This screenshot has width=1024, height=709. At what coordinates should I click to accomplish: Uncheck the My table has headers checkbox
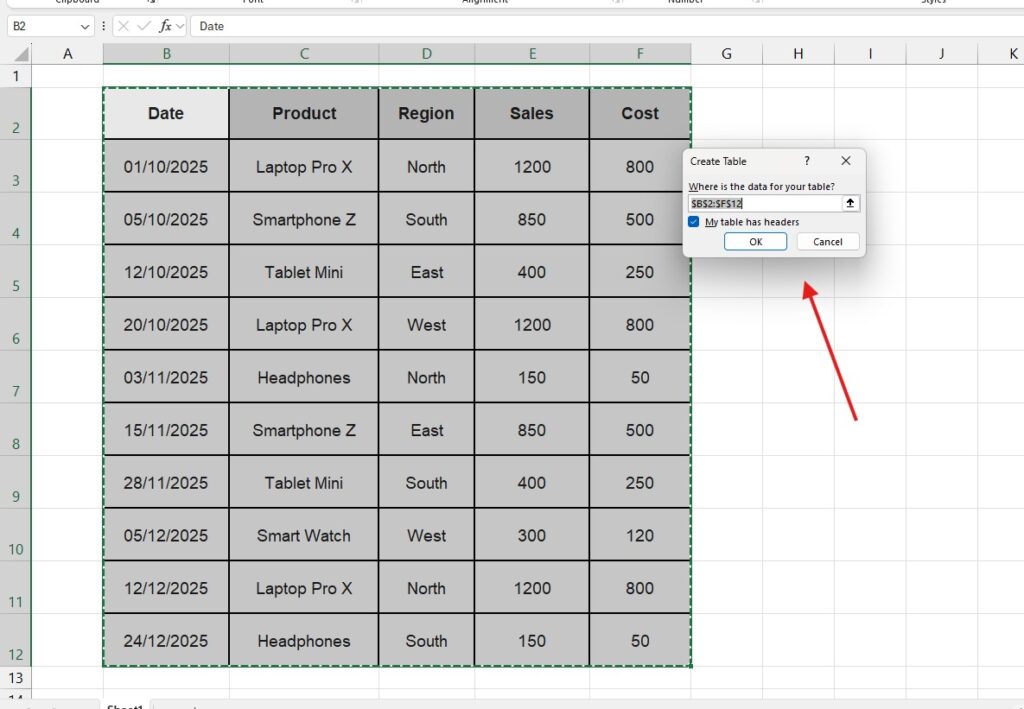pyautogui.click(x=693, y=222)
